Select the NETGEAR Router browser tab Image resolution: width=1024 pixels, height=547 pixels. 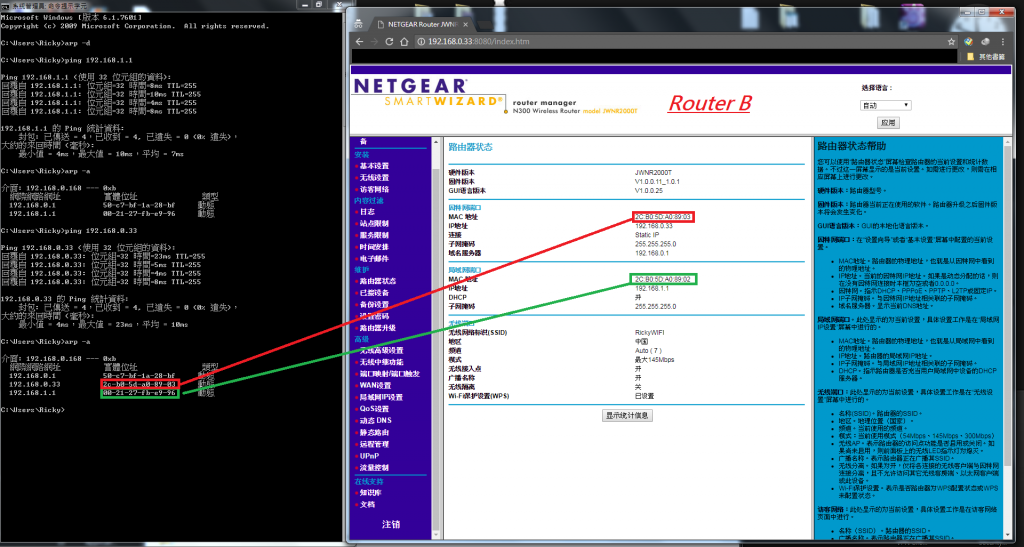tap(424, 24)
